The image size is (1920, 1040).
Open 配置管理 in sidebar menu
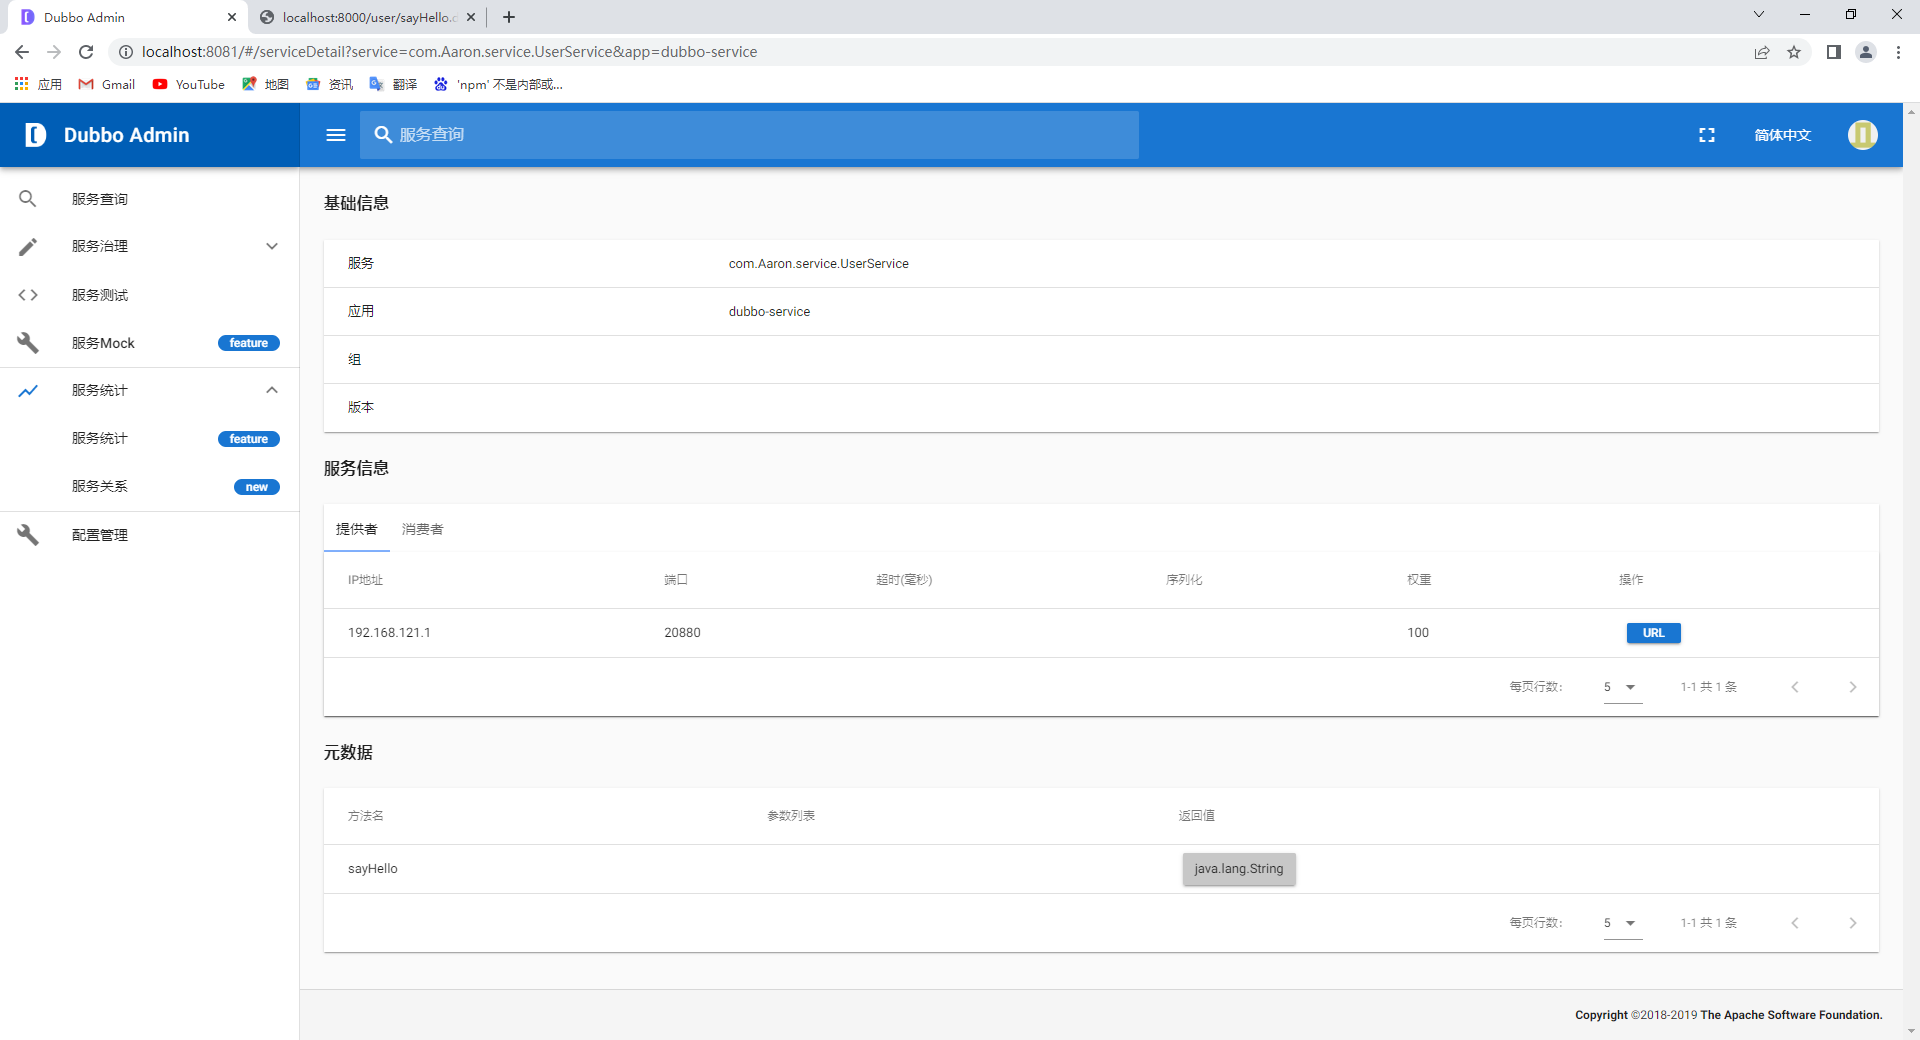(x=150, y=535)
